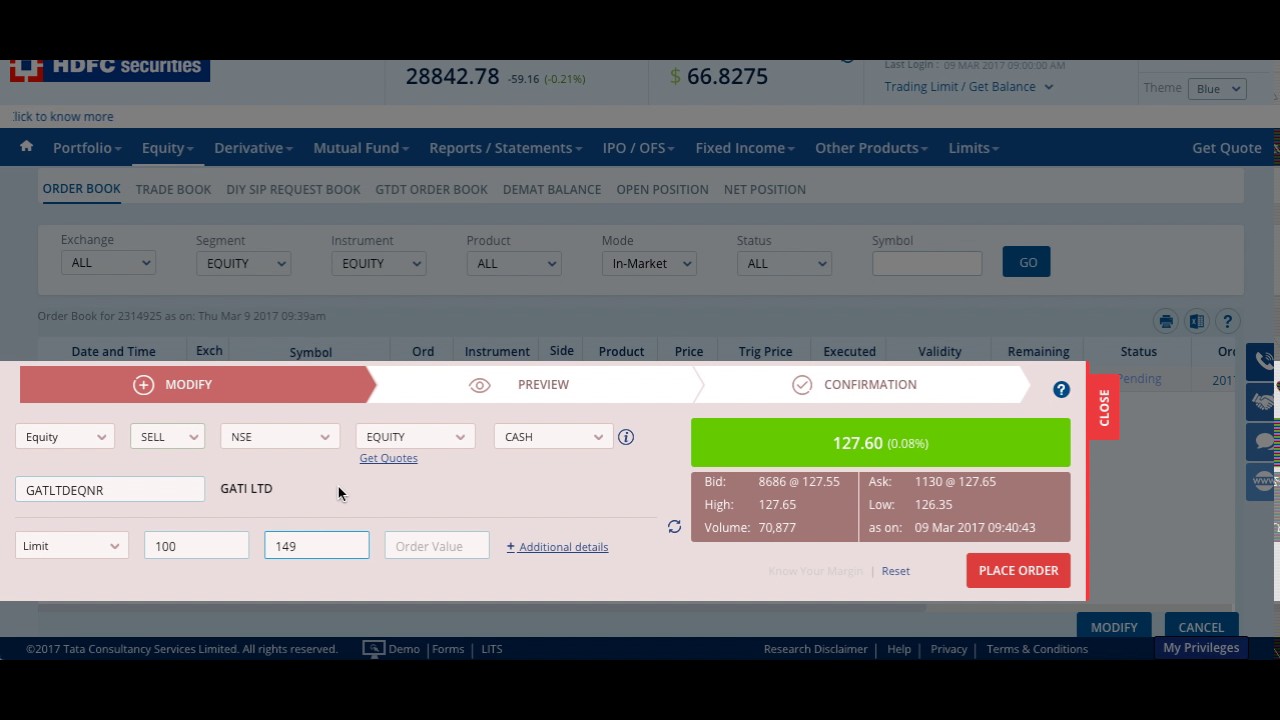Open the Portfolio menu
Screen dimensions: 1280x720
[87, 147]
